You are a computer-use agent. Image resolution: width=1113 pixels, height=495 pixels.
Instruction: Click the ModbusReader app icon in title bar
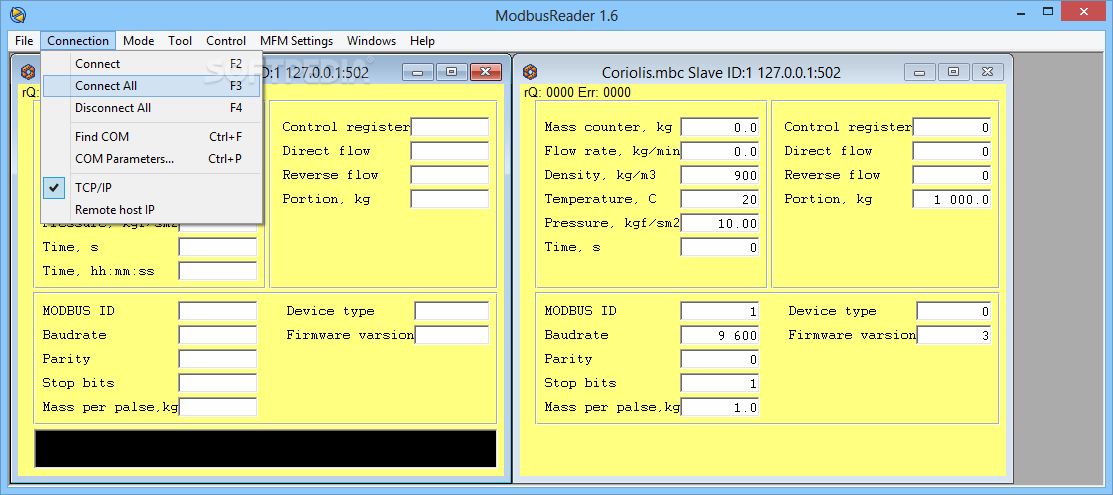coord(18,13)
